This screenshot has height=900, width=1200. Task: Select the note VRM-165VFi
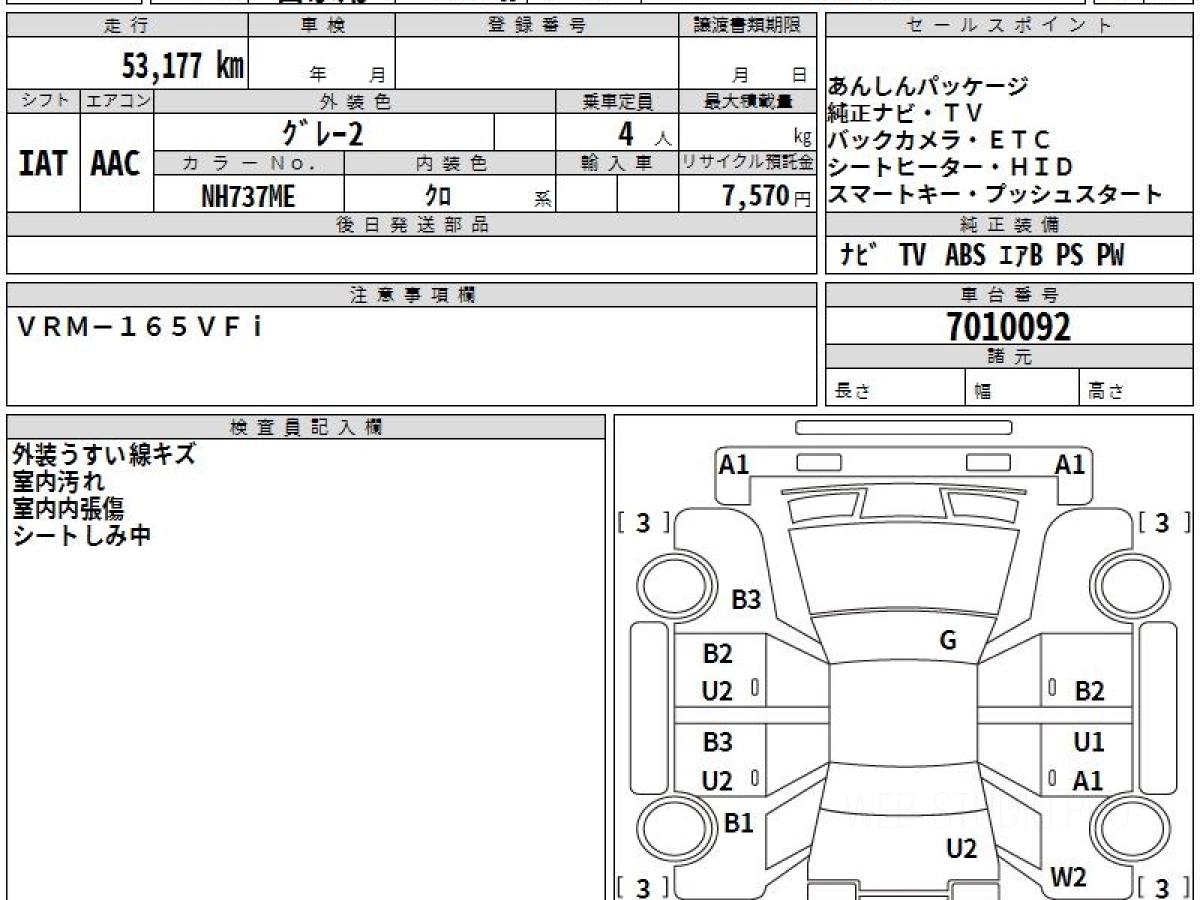point(141,326)
